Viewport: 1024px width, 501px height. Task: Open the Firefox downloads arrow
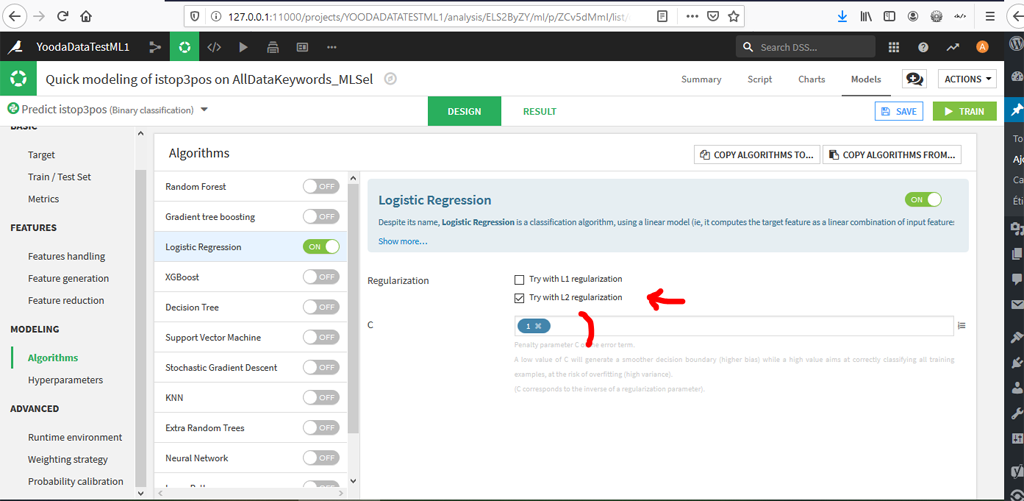pos(842,16)
